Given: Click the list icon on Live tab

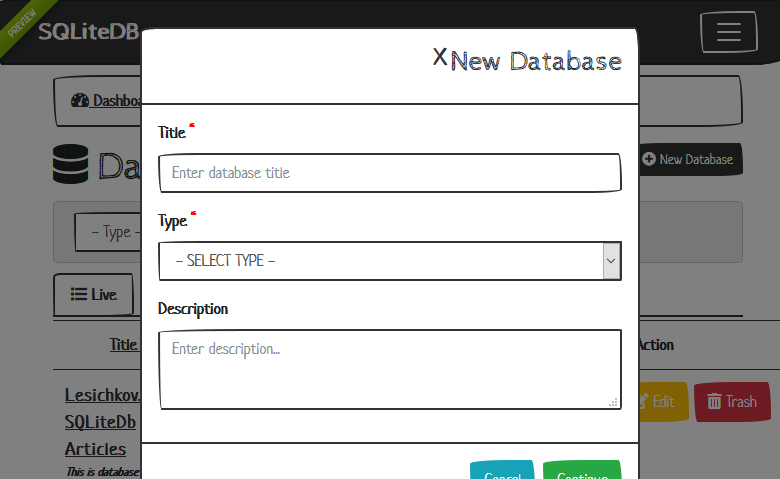Looking at the screenshot, I should point(78,294).
